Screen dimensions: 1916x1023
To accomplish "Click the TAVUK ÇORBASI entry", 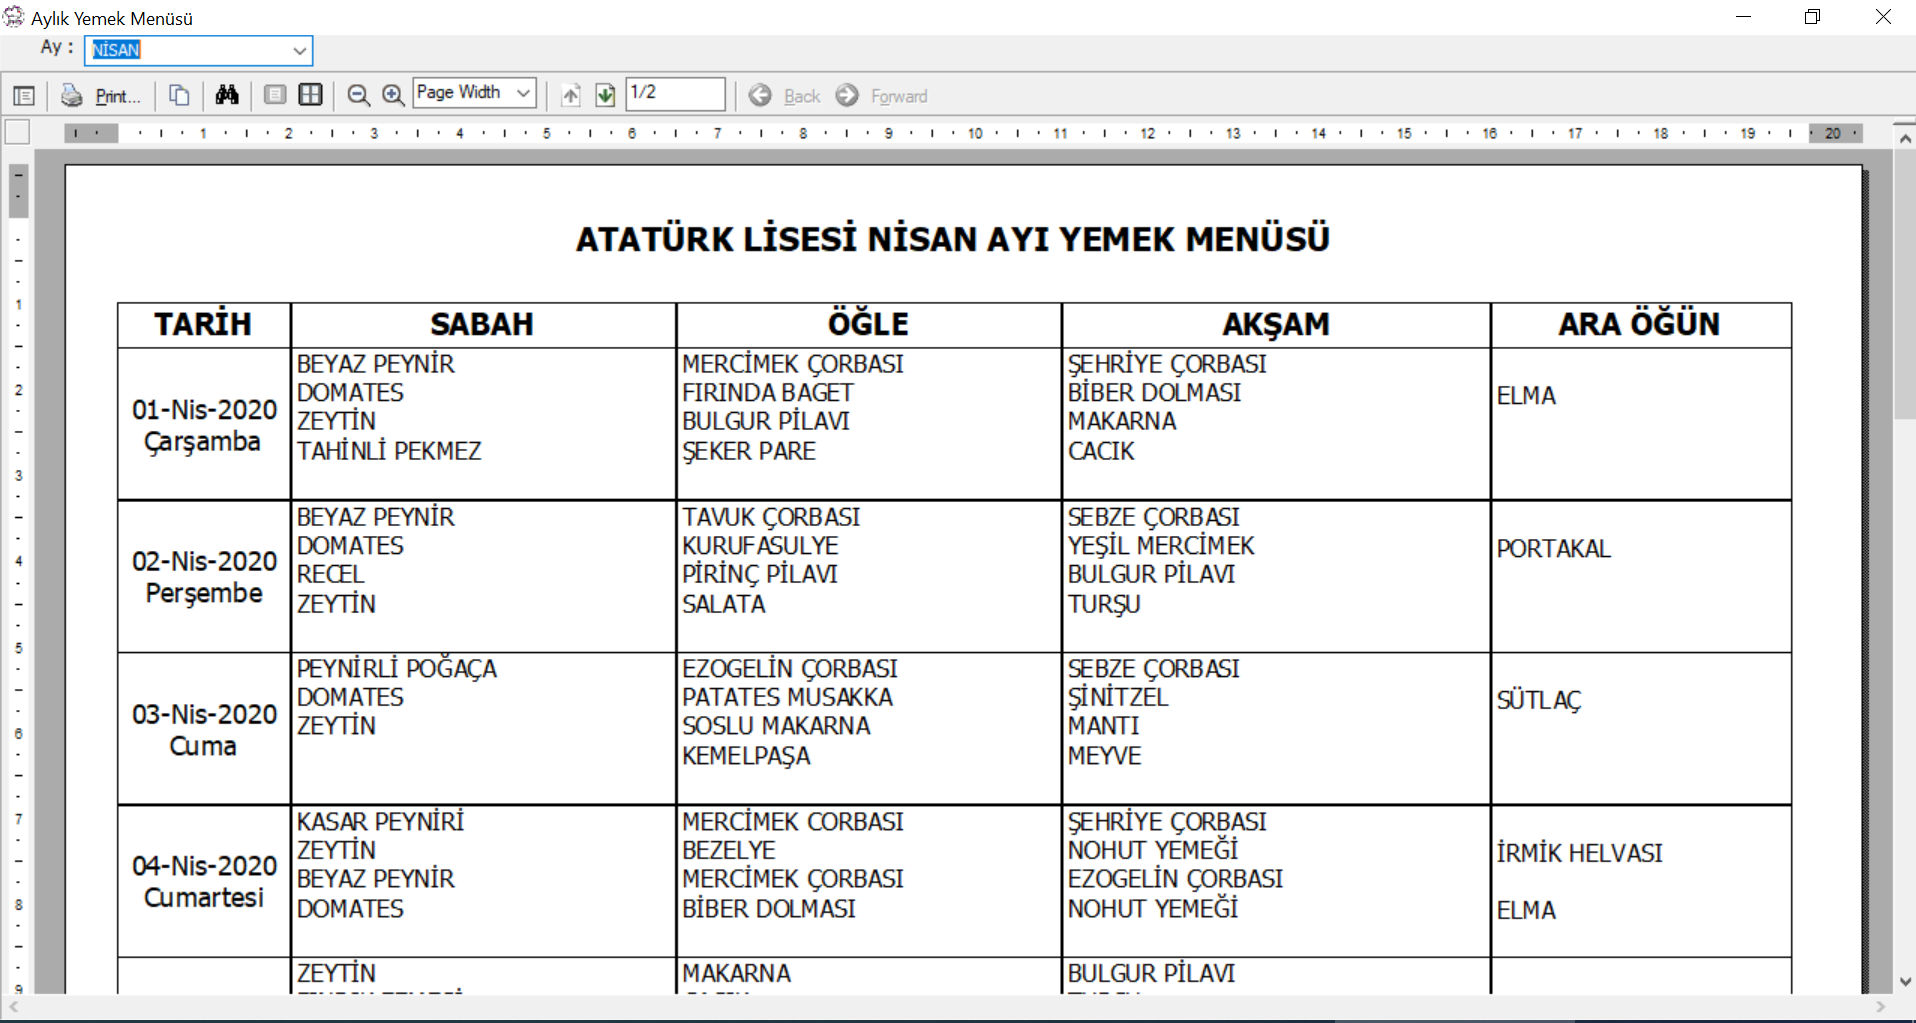I will (771, 517).
